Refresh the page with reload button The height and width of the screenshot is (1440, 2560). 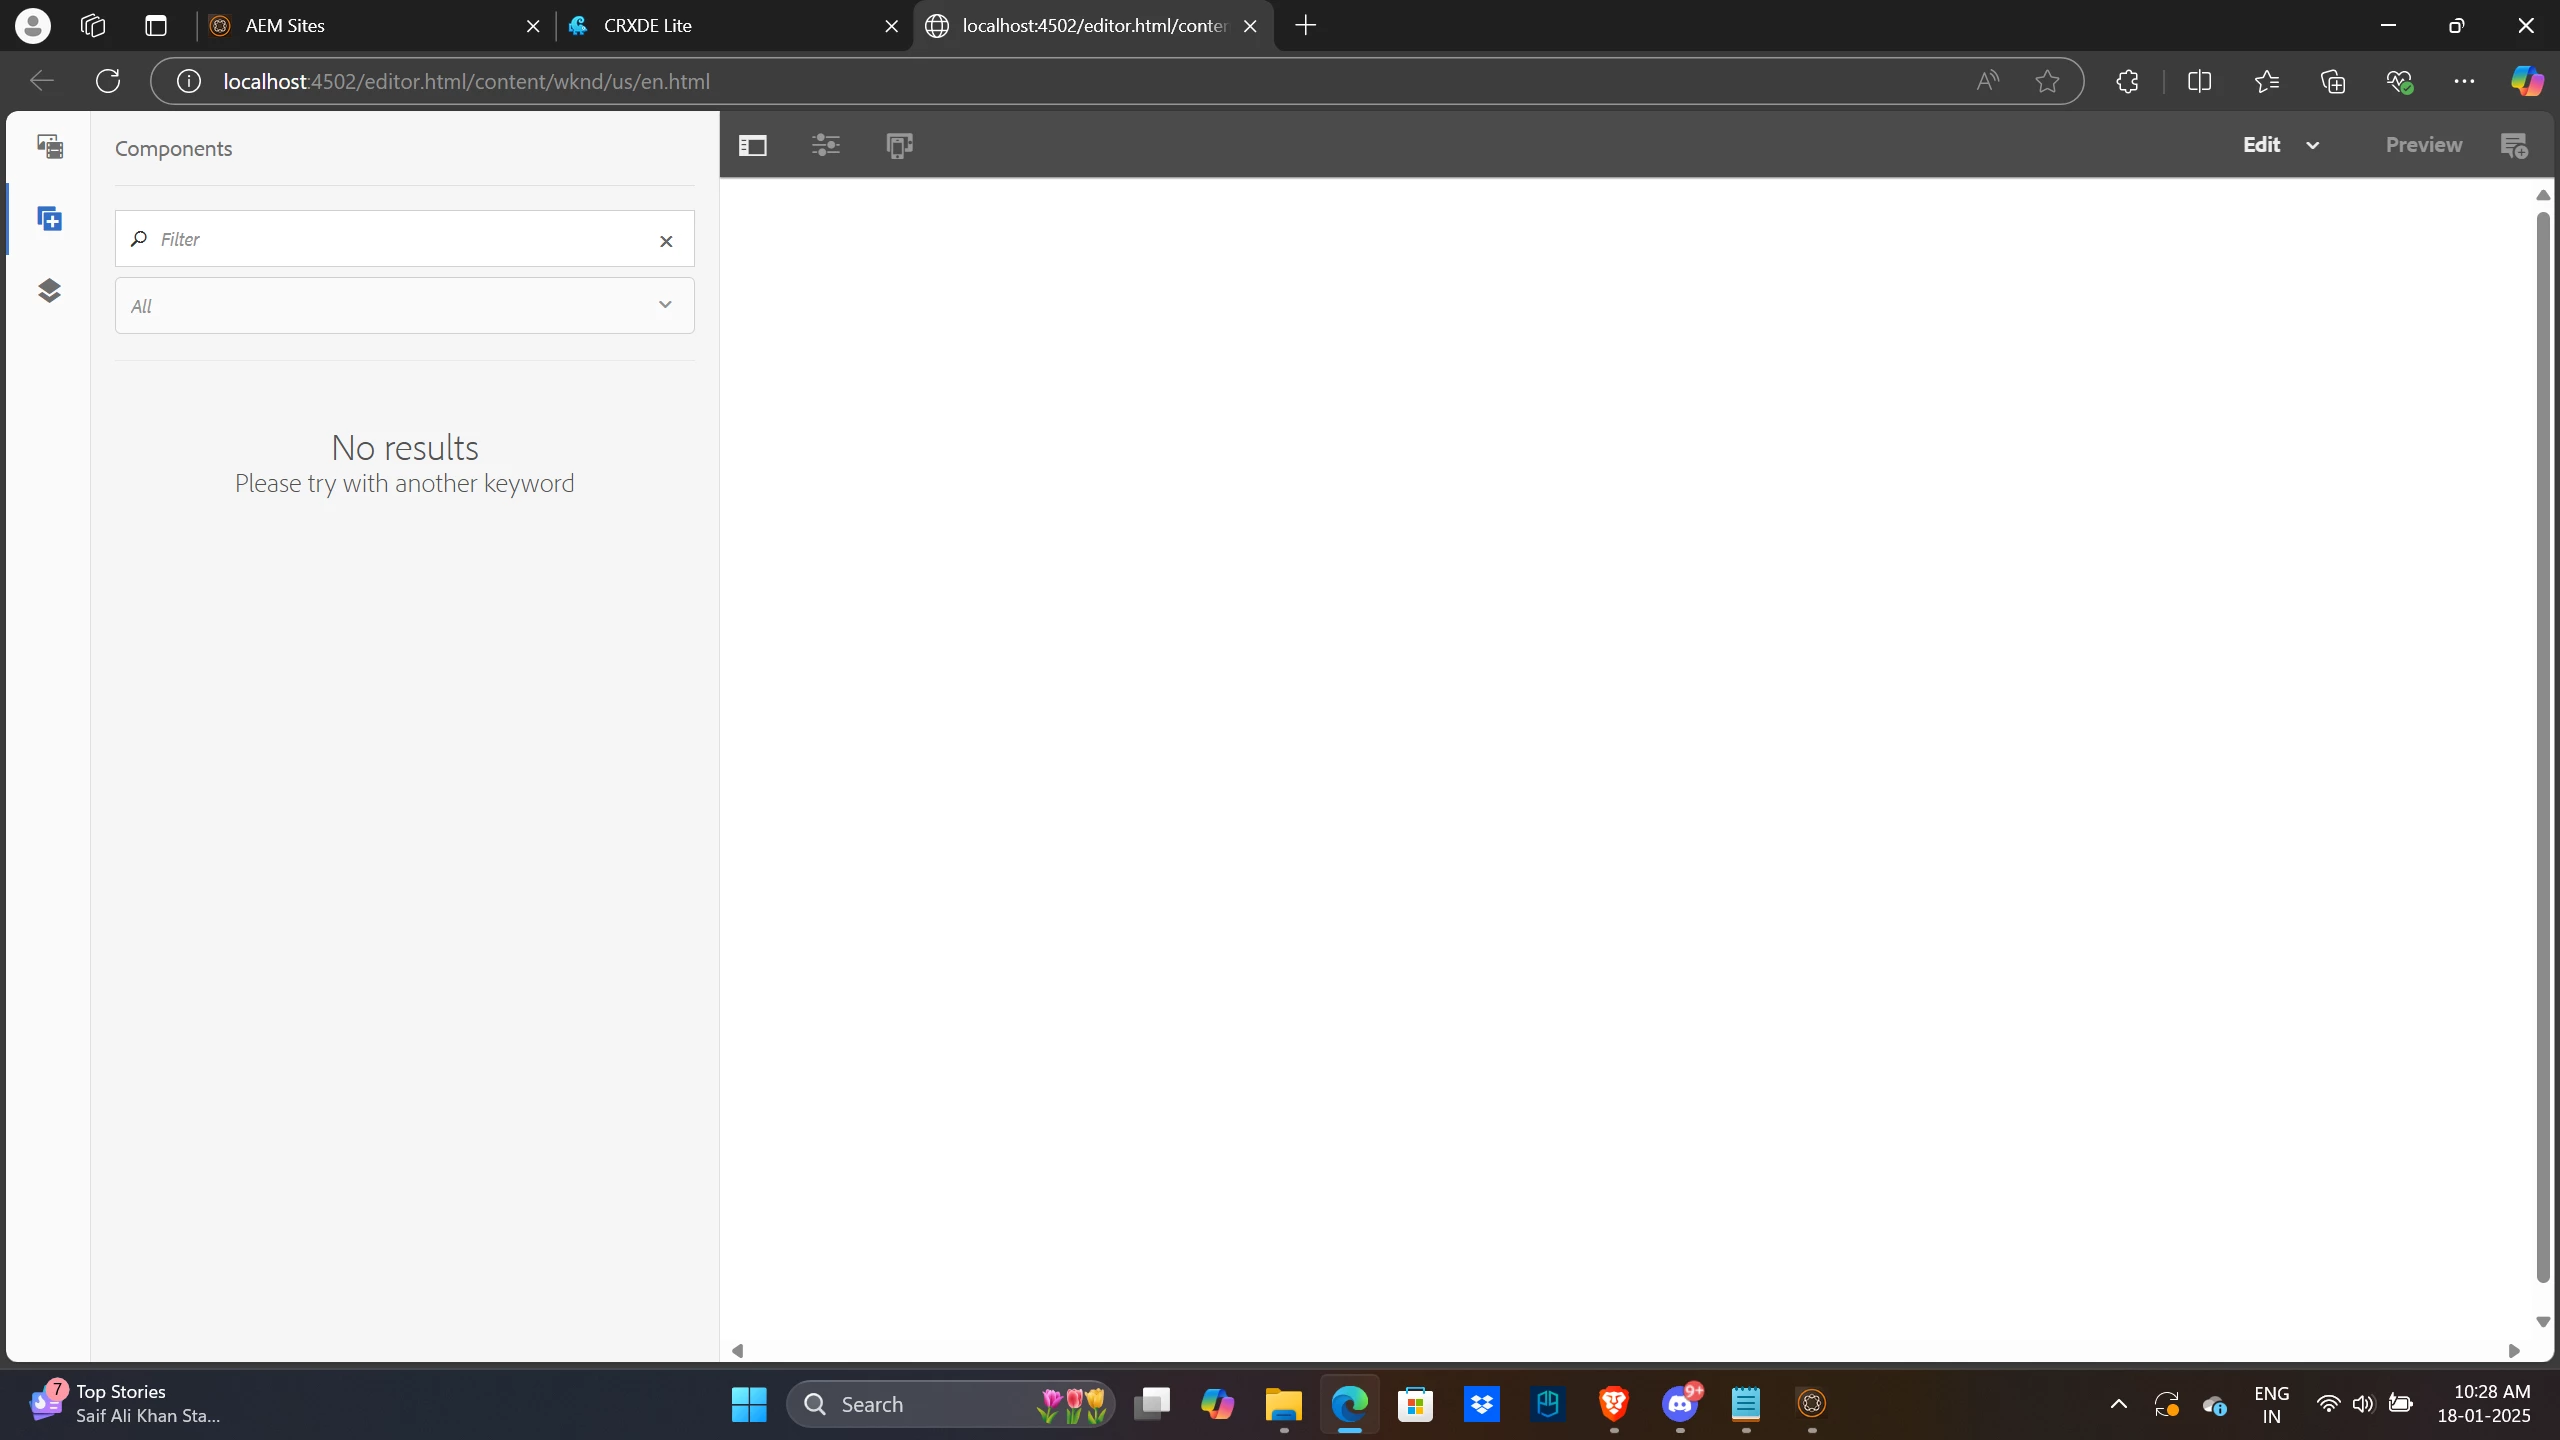(x=108, y=81)
